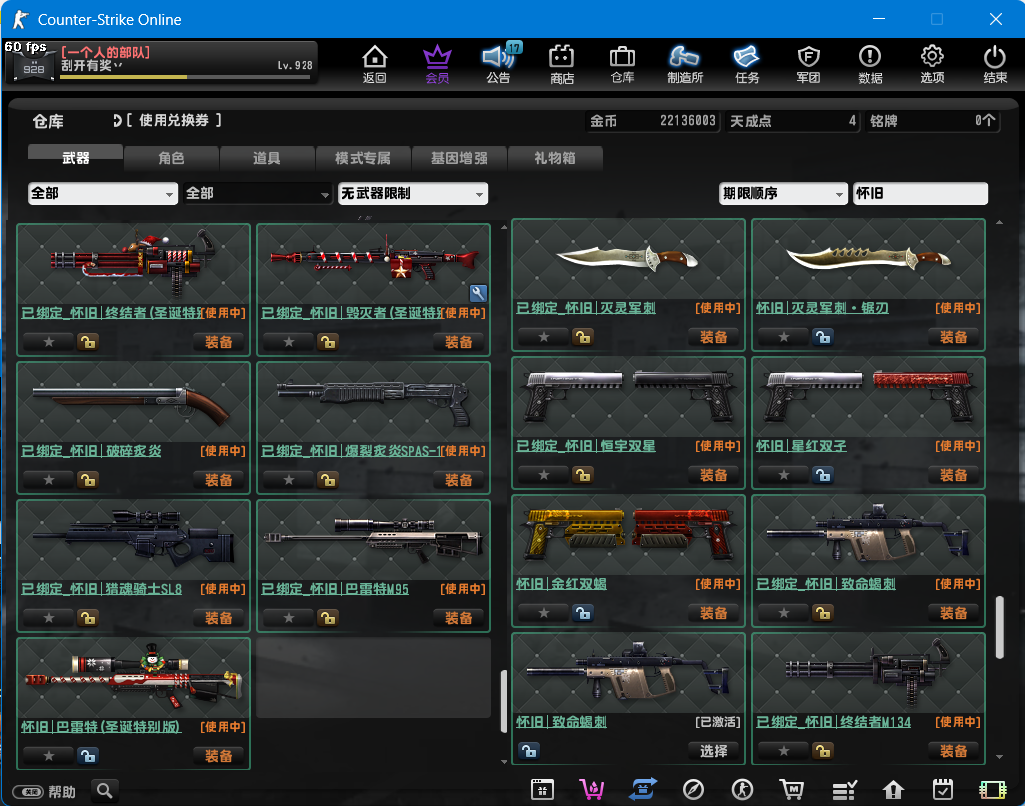Switch to the 模式专属 tab
Screen dimensions: 1025x806
363,158
